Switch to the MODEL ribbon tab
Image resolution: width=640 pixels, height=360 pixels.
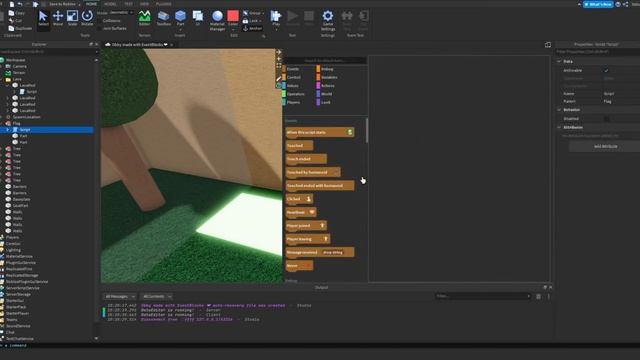(110, 4)
